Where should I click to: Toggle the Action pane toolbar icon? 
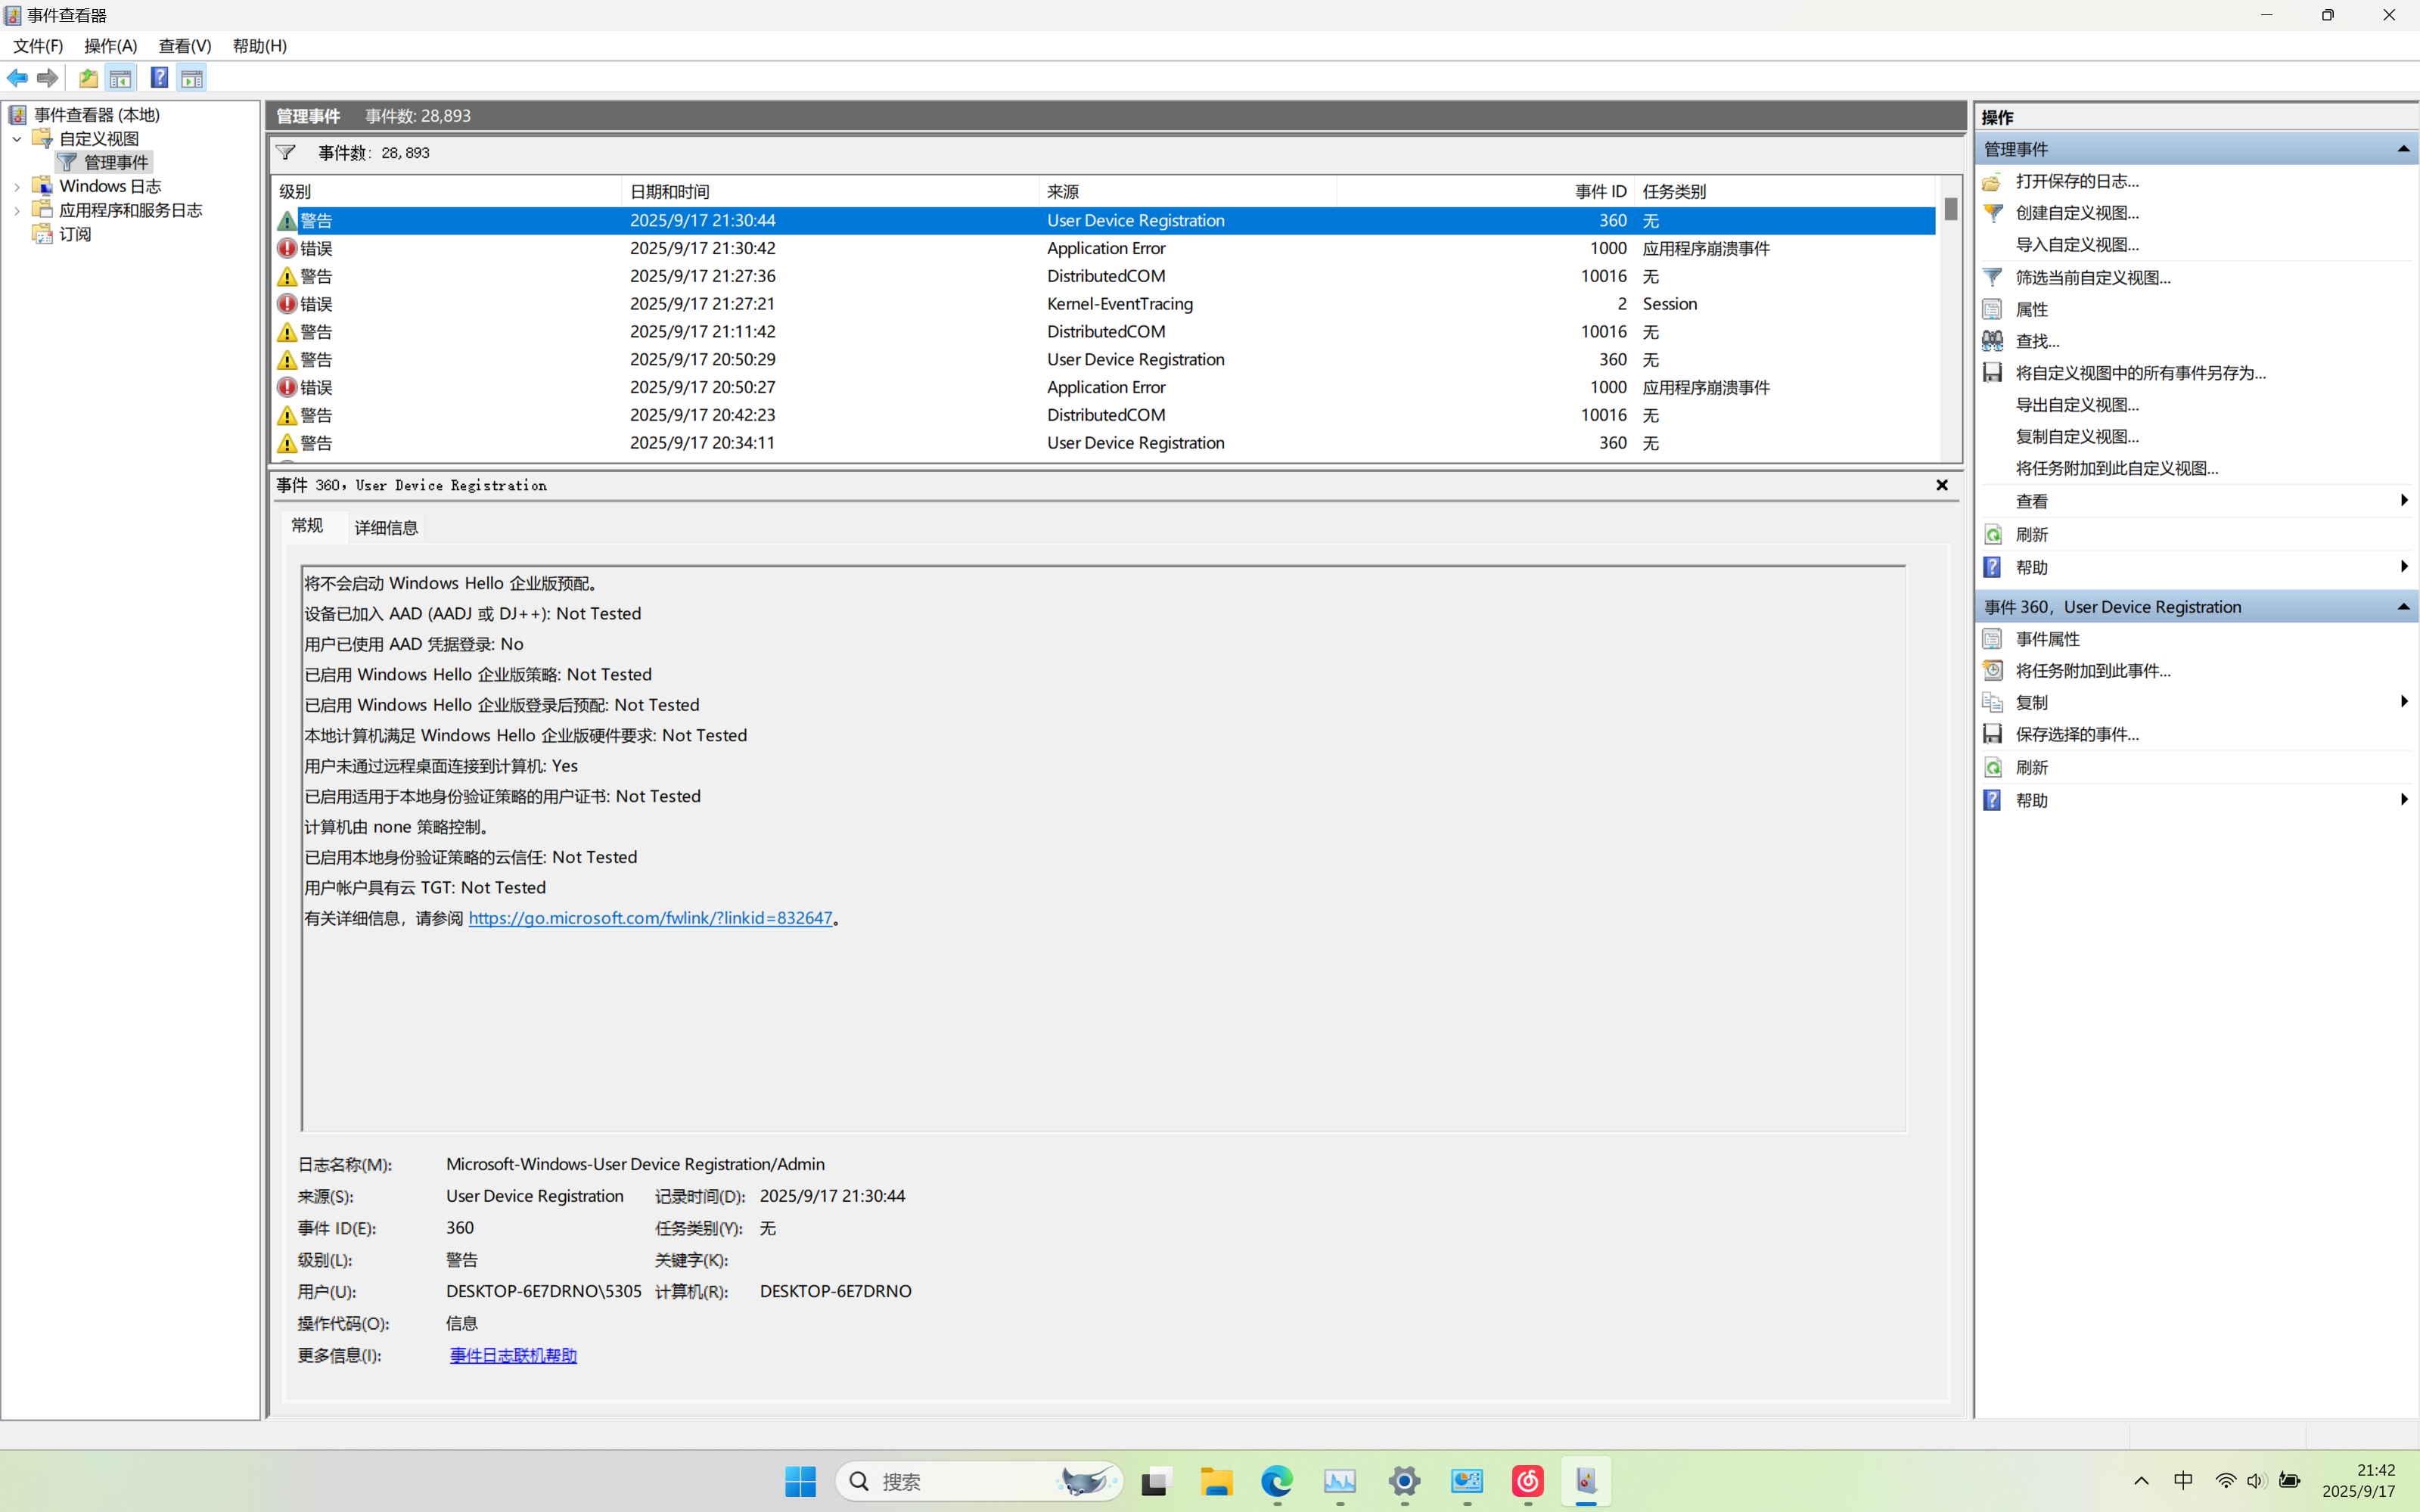click(191, 78)
